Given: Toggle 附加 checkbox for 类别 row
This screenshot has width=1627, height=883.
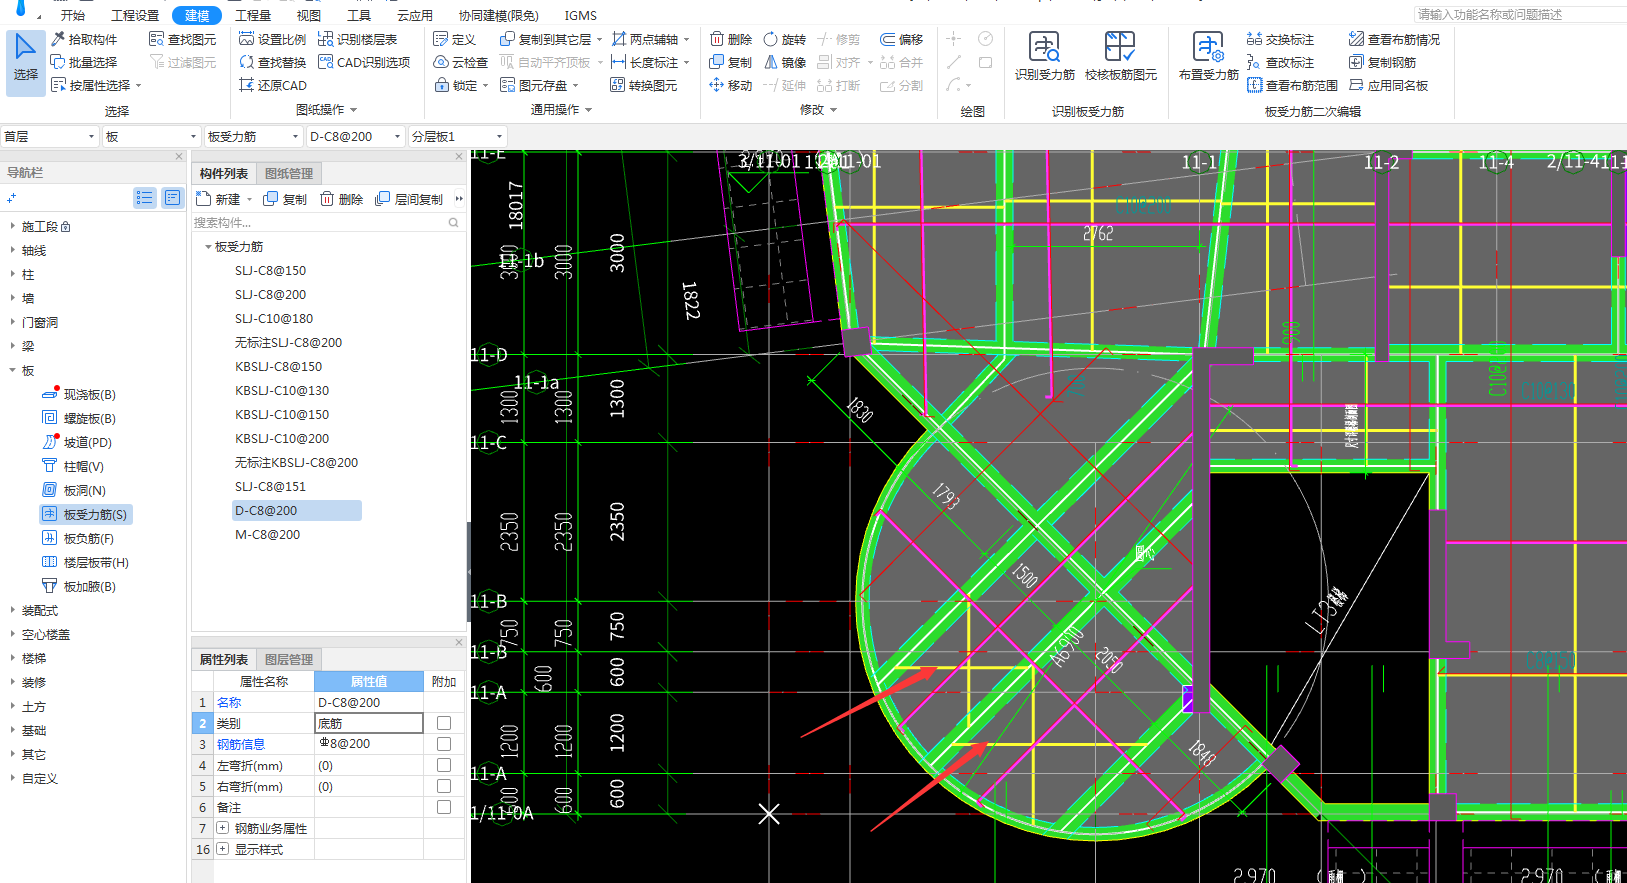Looking at the screenshot, I should [444, 723].
